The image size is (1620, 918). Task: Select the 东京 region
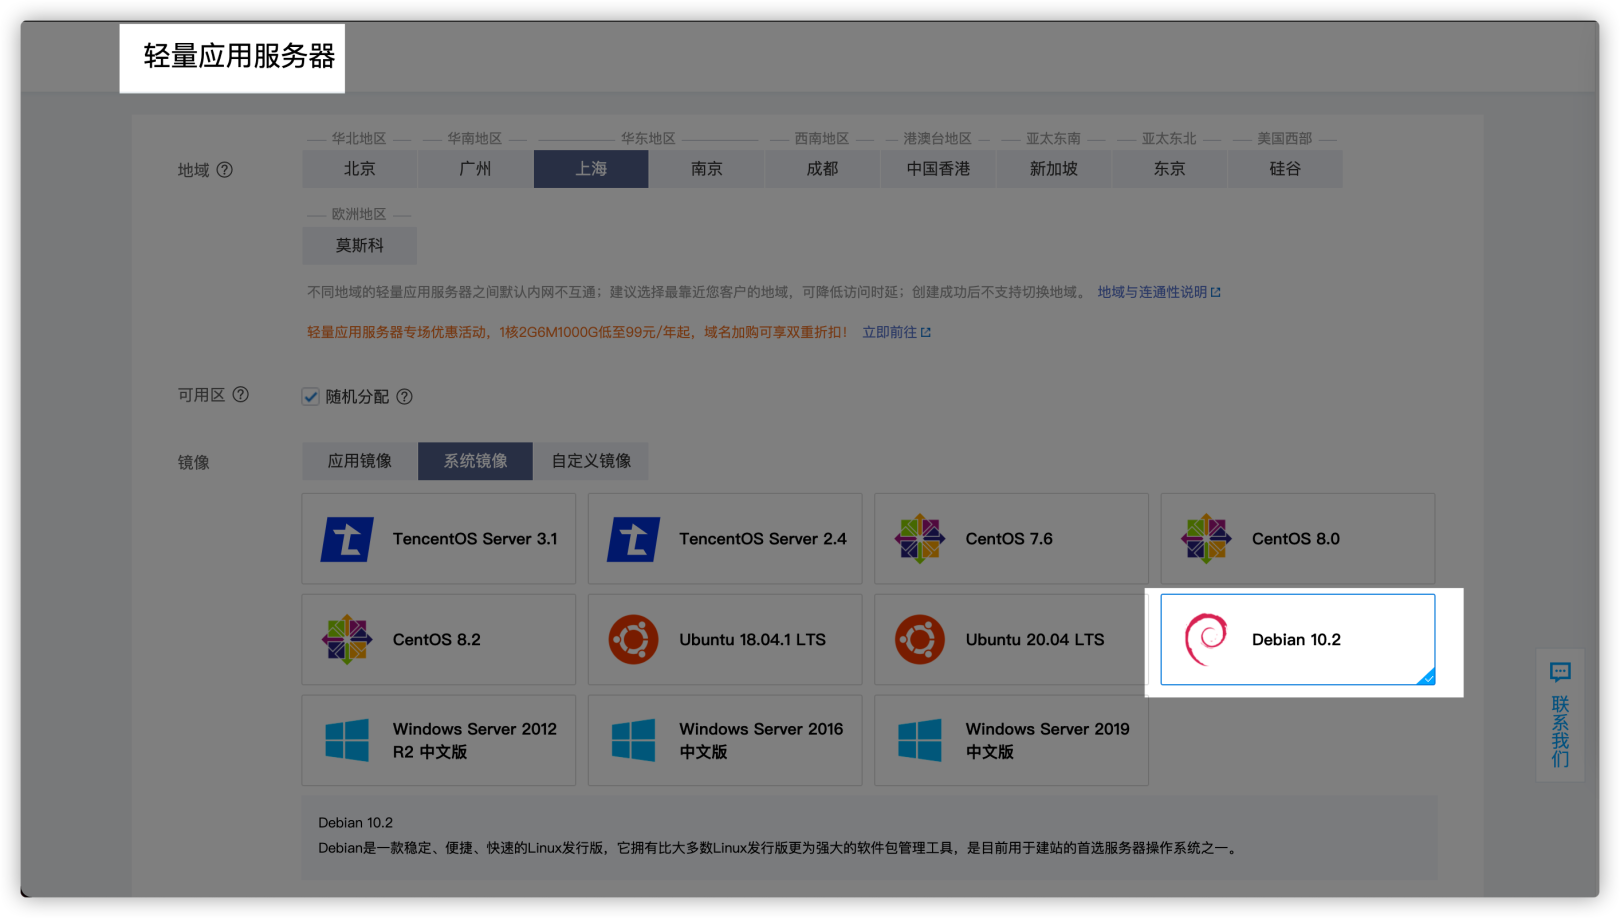pyautogui.click(x=1169, y=169)
